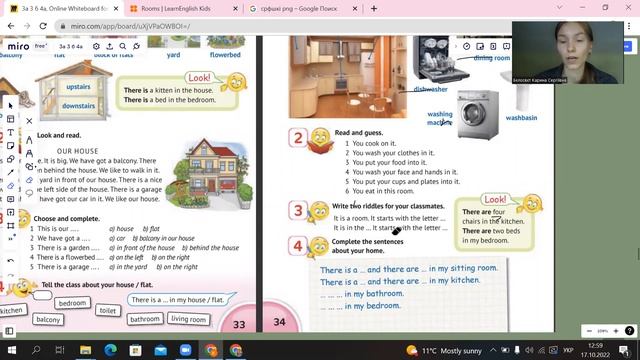Select the Text tool in Miro toolbar
640x360 pixels.
point(11,132)
